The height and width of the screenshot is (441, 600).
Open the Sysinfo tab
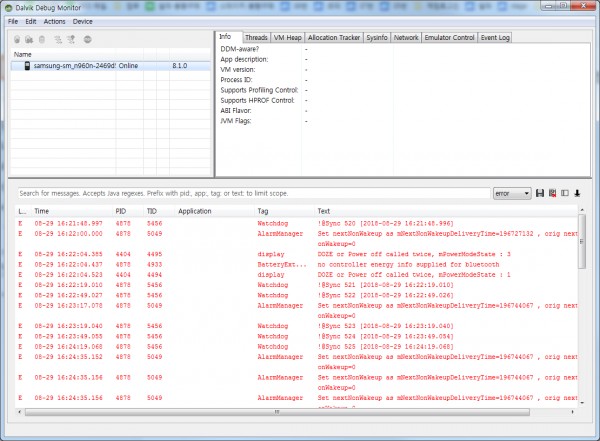[377, 38]
